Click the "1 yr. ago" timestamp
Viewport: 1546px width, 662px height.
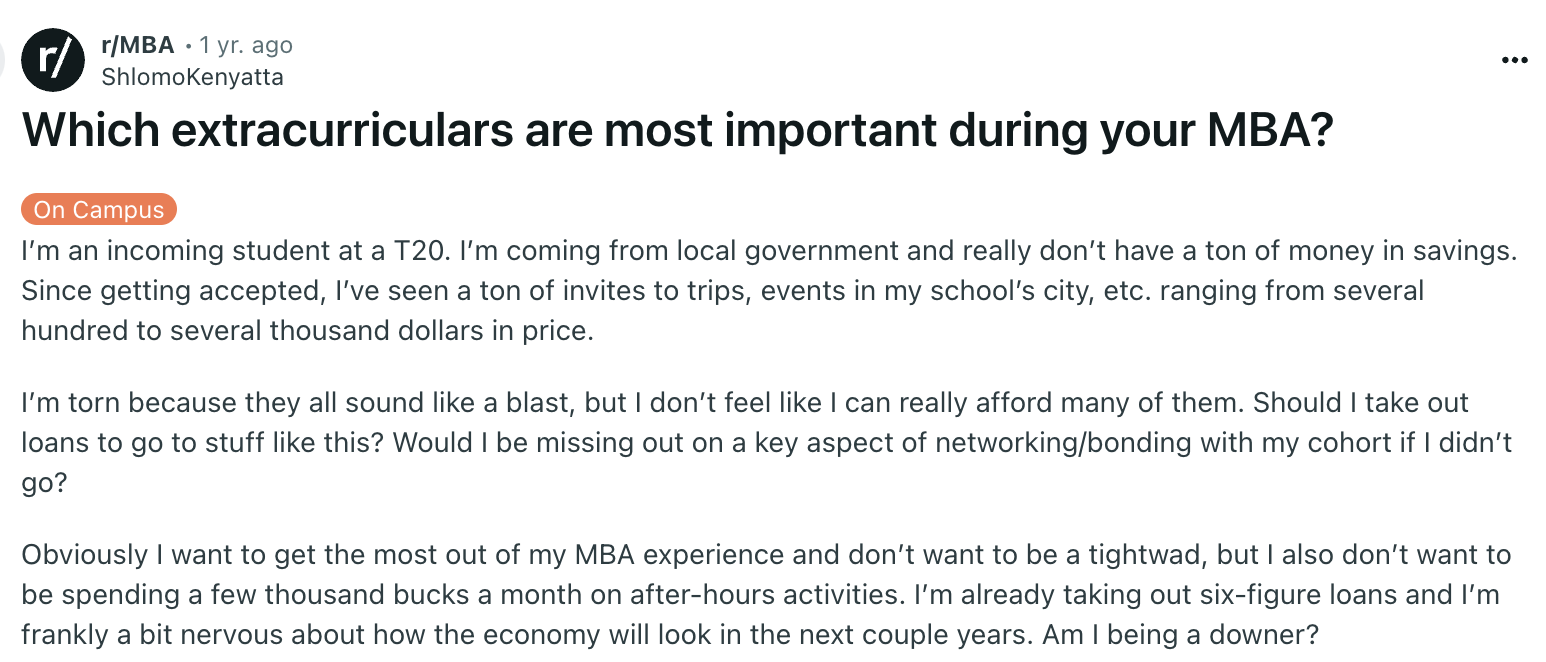pos(246,45)
